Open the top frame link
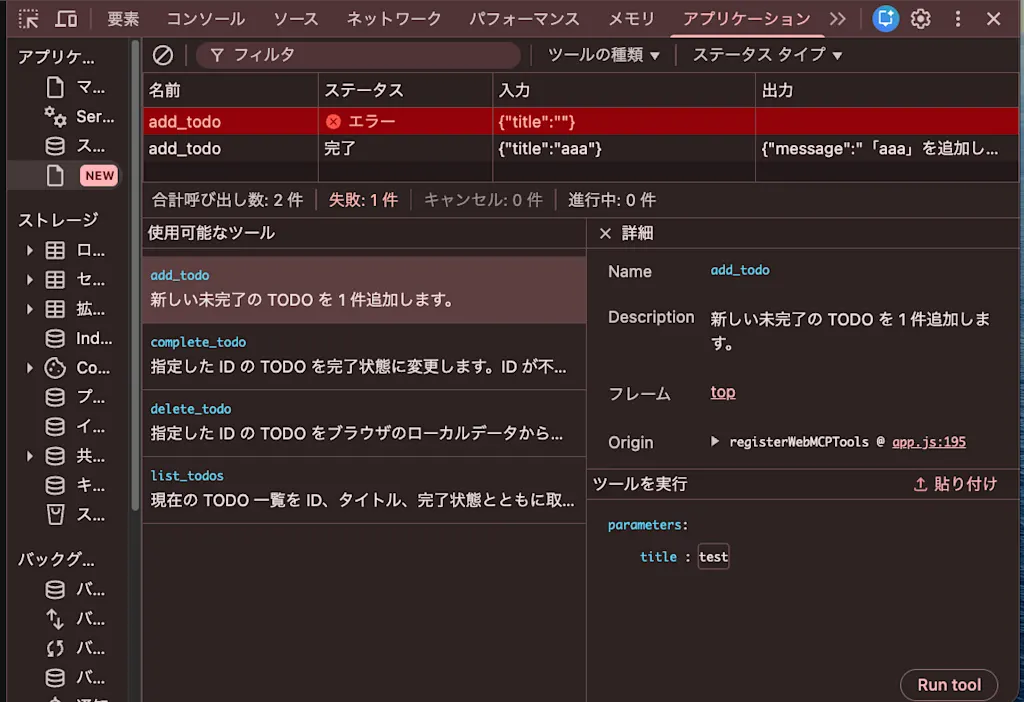 pyautogui.click(x=722, y=392)
